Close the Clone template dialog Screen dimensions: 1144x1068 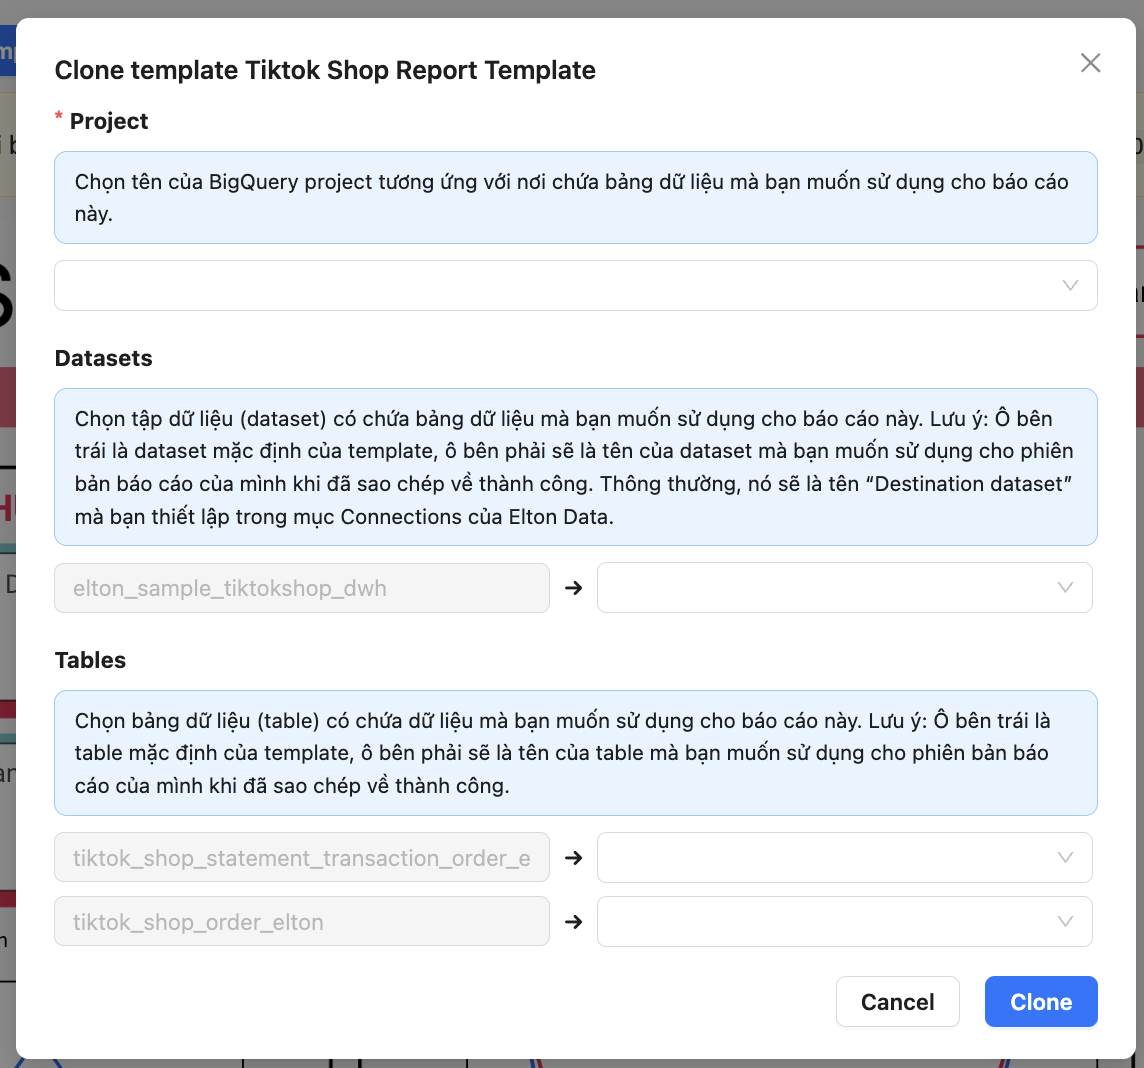pyautogui.click(x=1090, y=63)
